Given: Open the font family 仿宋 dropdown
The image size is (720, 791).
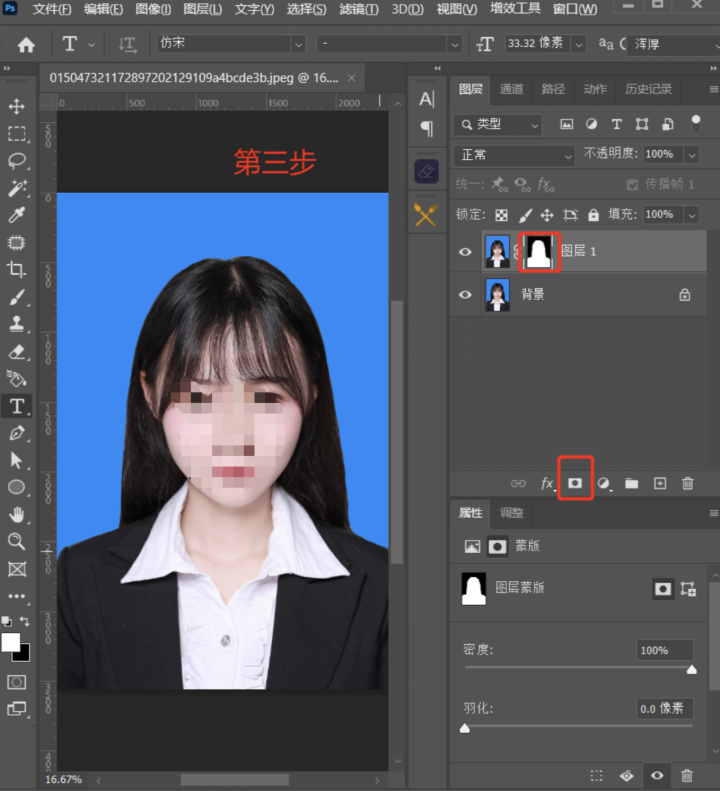Looking at the screenshot, I should pos(298,45).
